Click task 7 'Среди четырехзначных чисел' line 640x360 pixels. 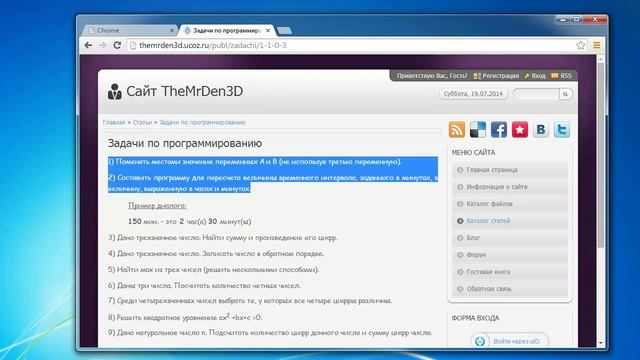pos(250,301)
